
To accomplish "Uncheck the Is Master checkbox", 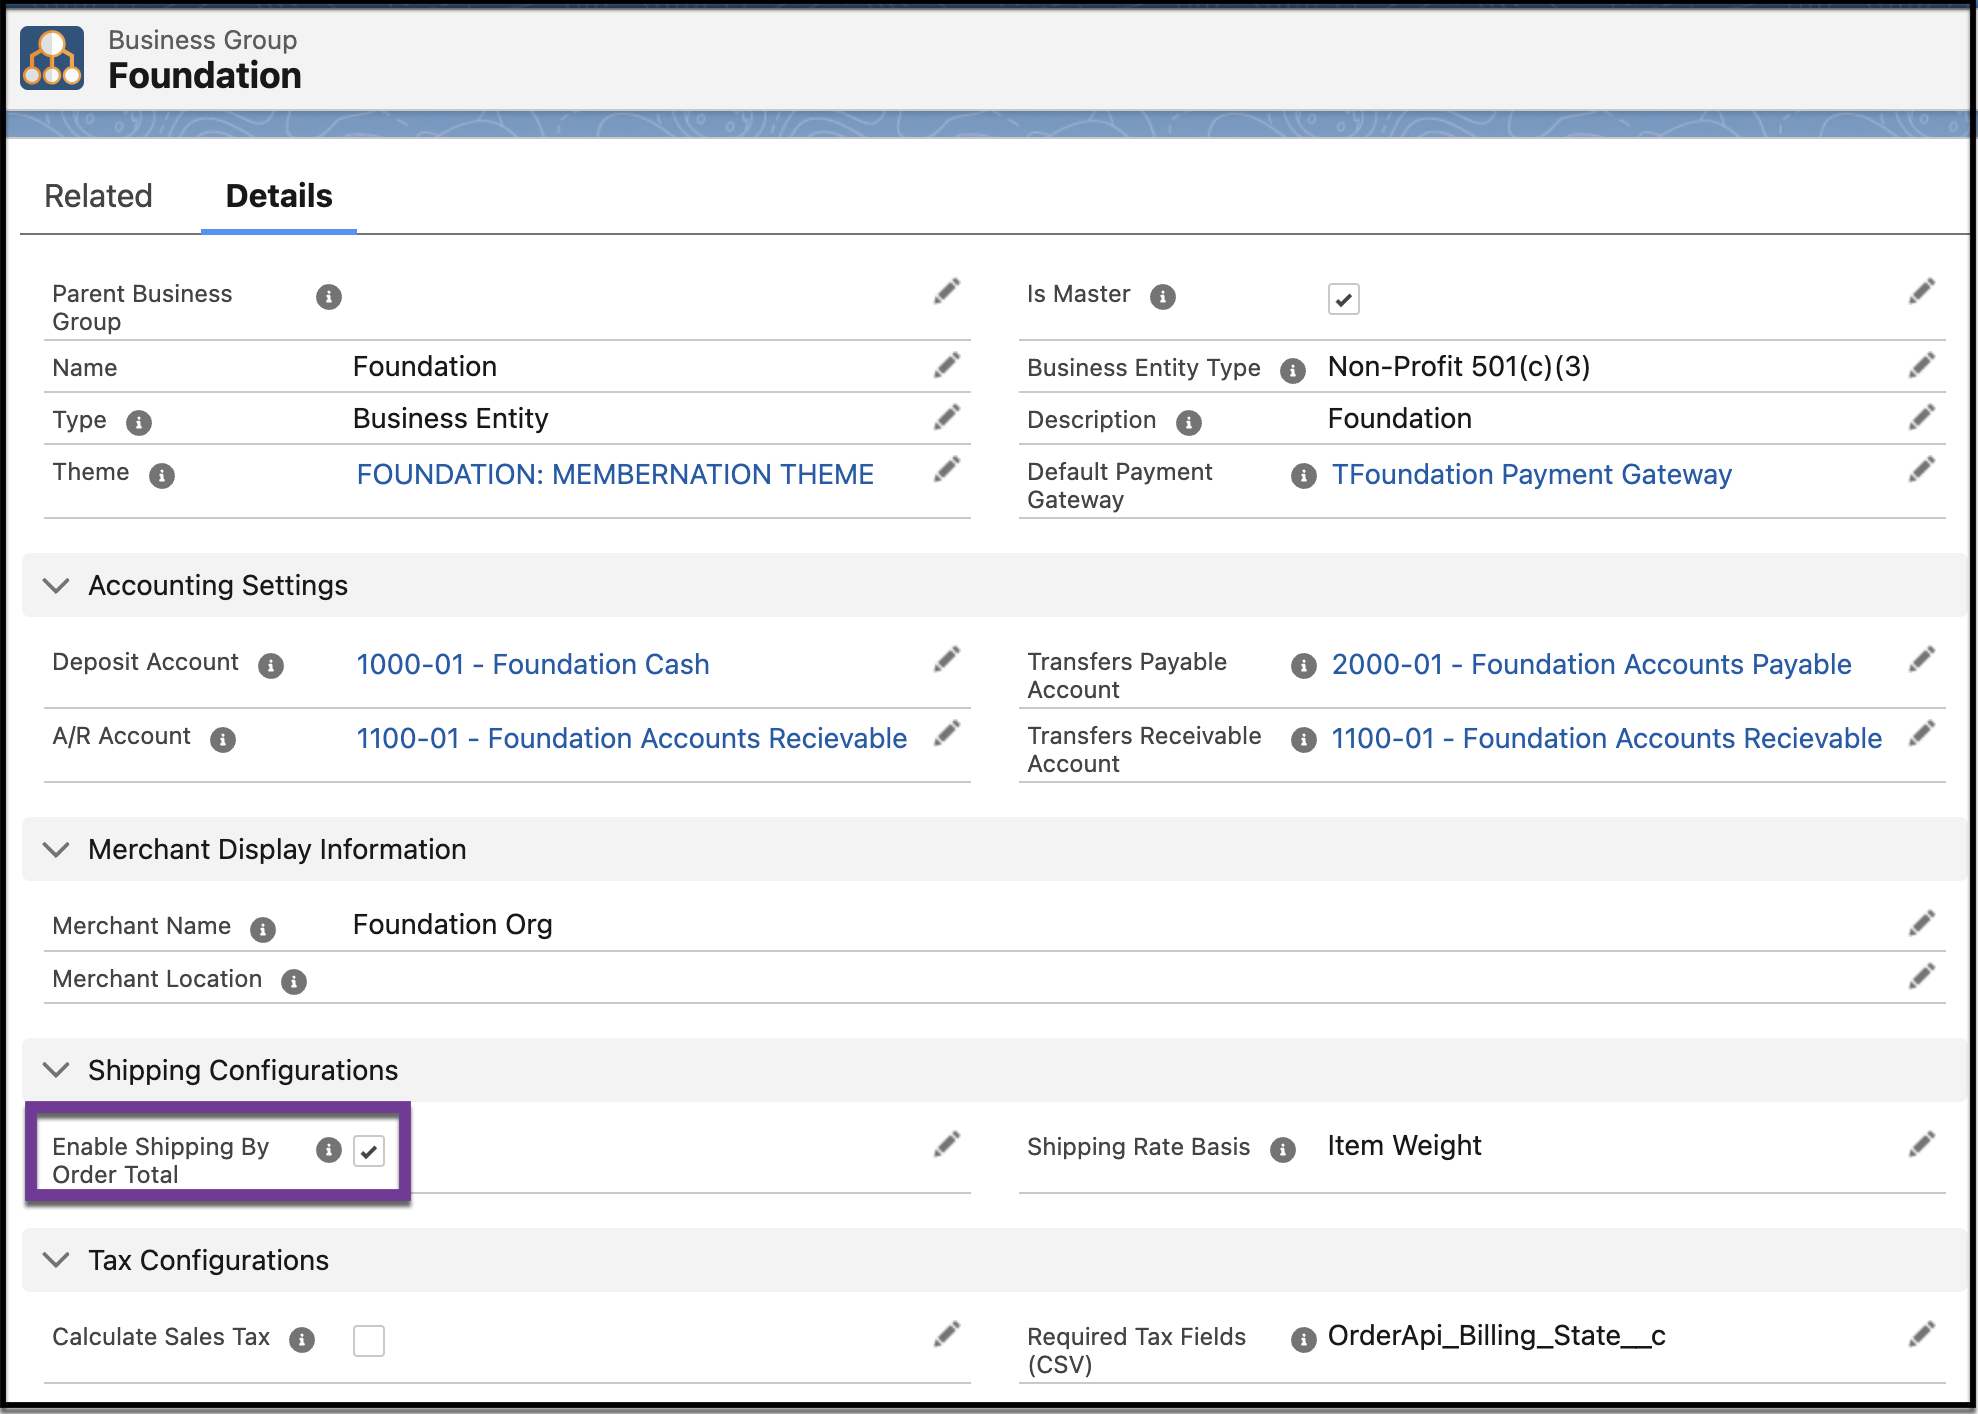I will tap(1344, 298).
